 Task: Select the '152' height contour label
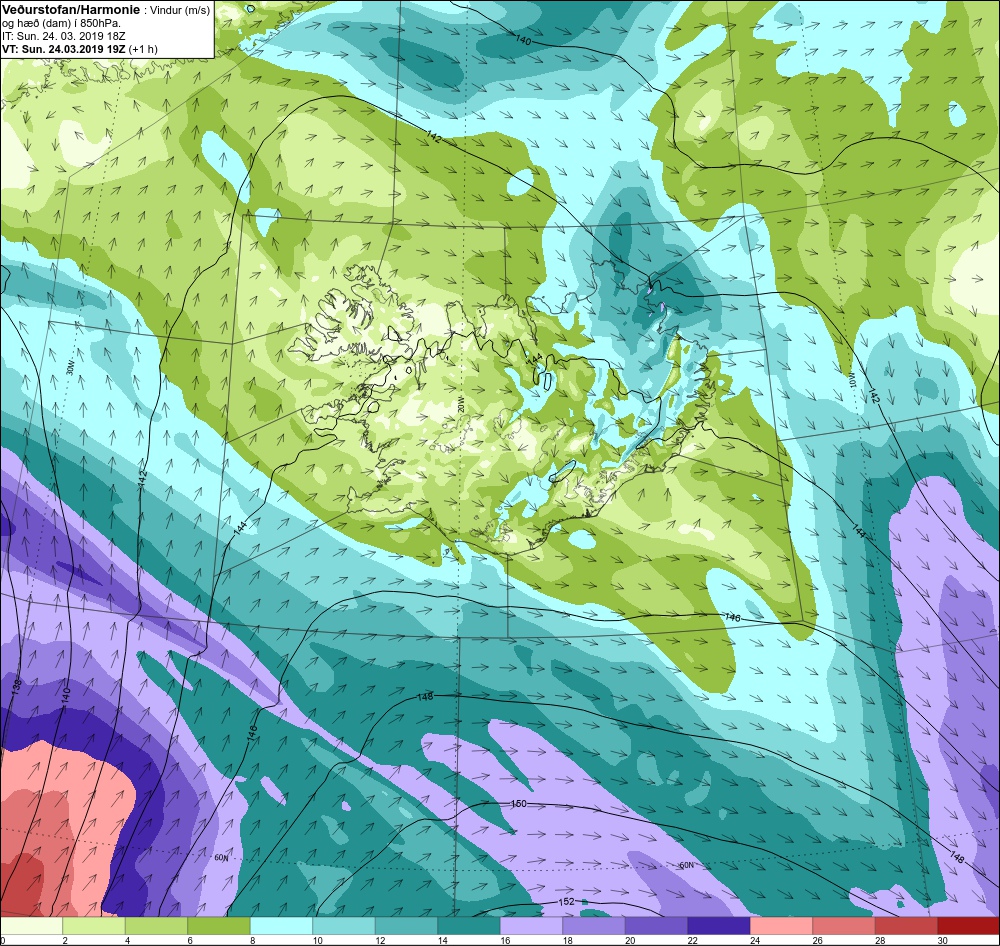coord(566,902)
